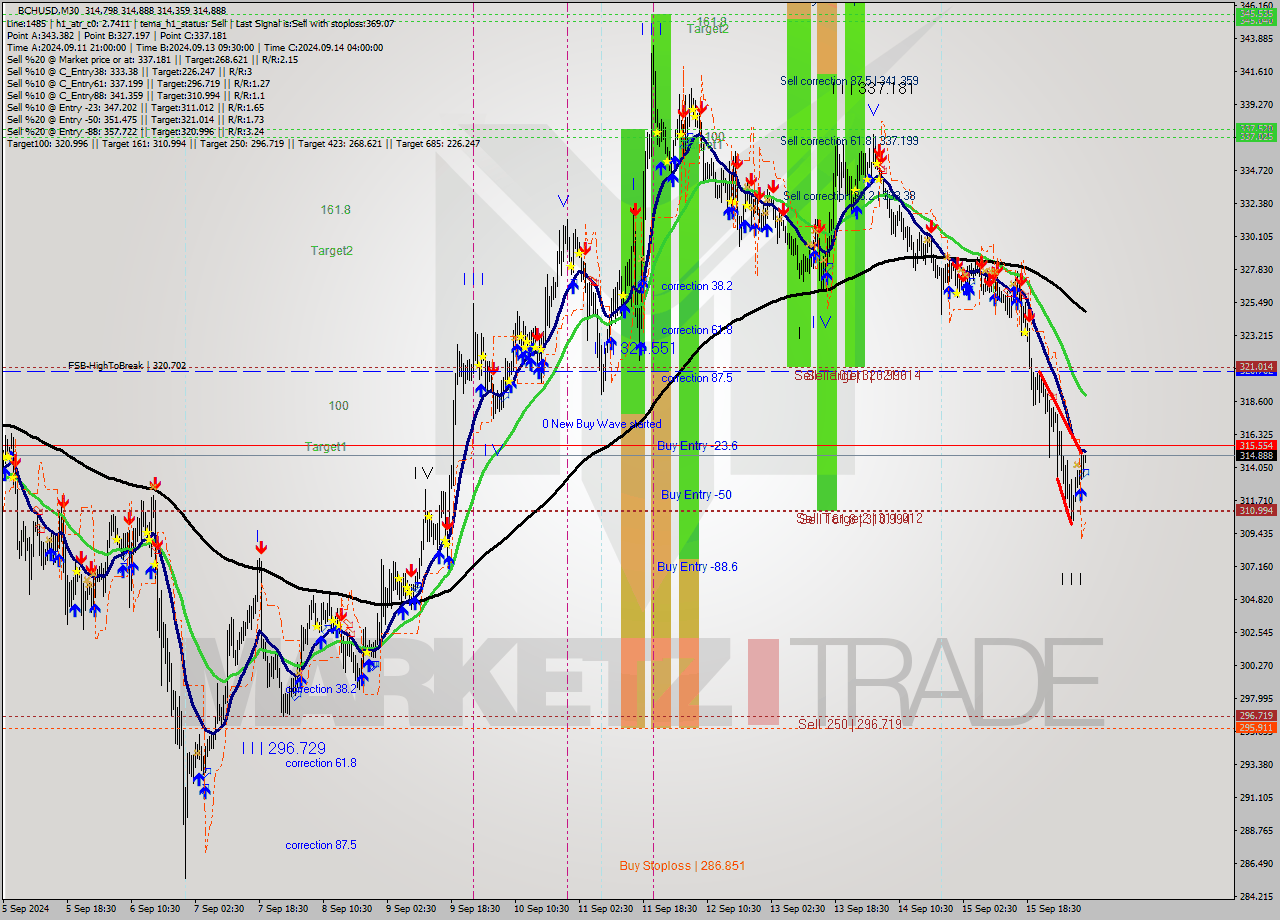The image size is (1280, 920).
Task: Click 'Sell correction 87.5 | 341.359' label
Action: pyautogui.click(x=849, y=81)
